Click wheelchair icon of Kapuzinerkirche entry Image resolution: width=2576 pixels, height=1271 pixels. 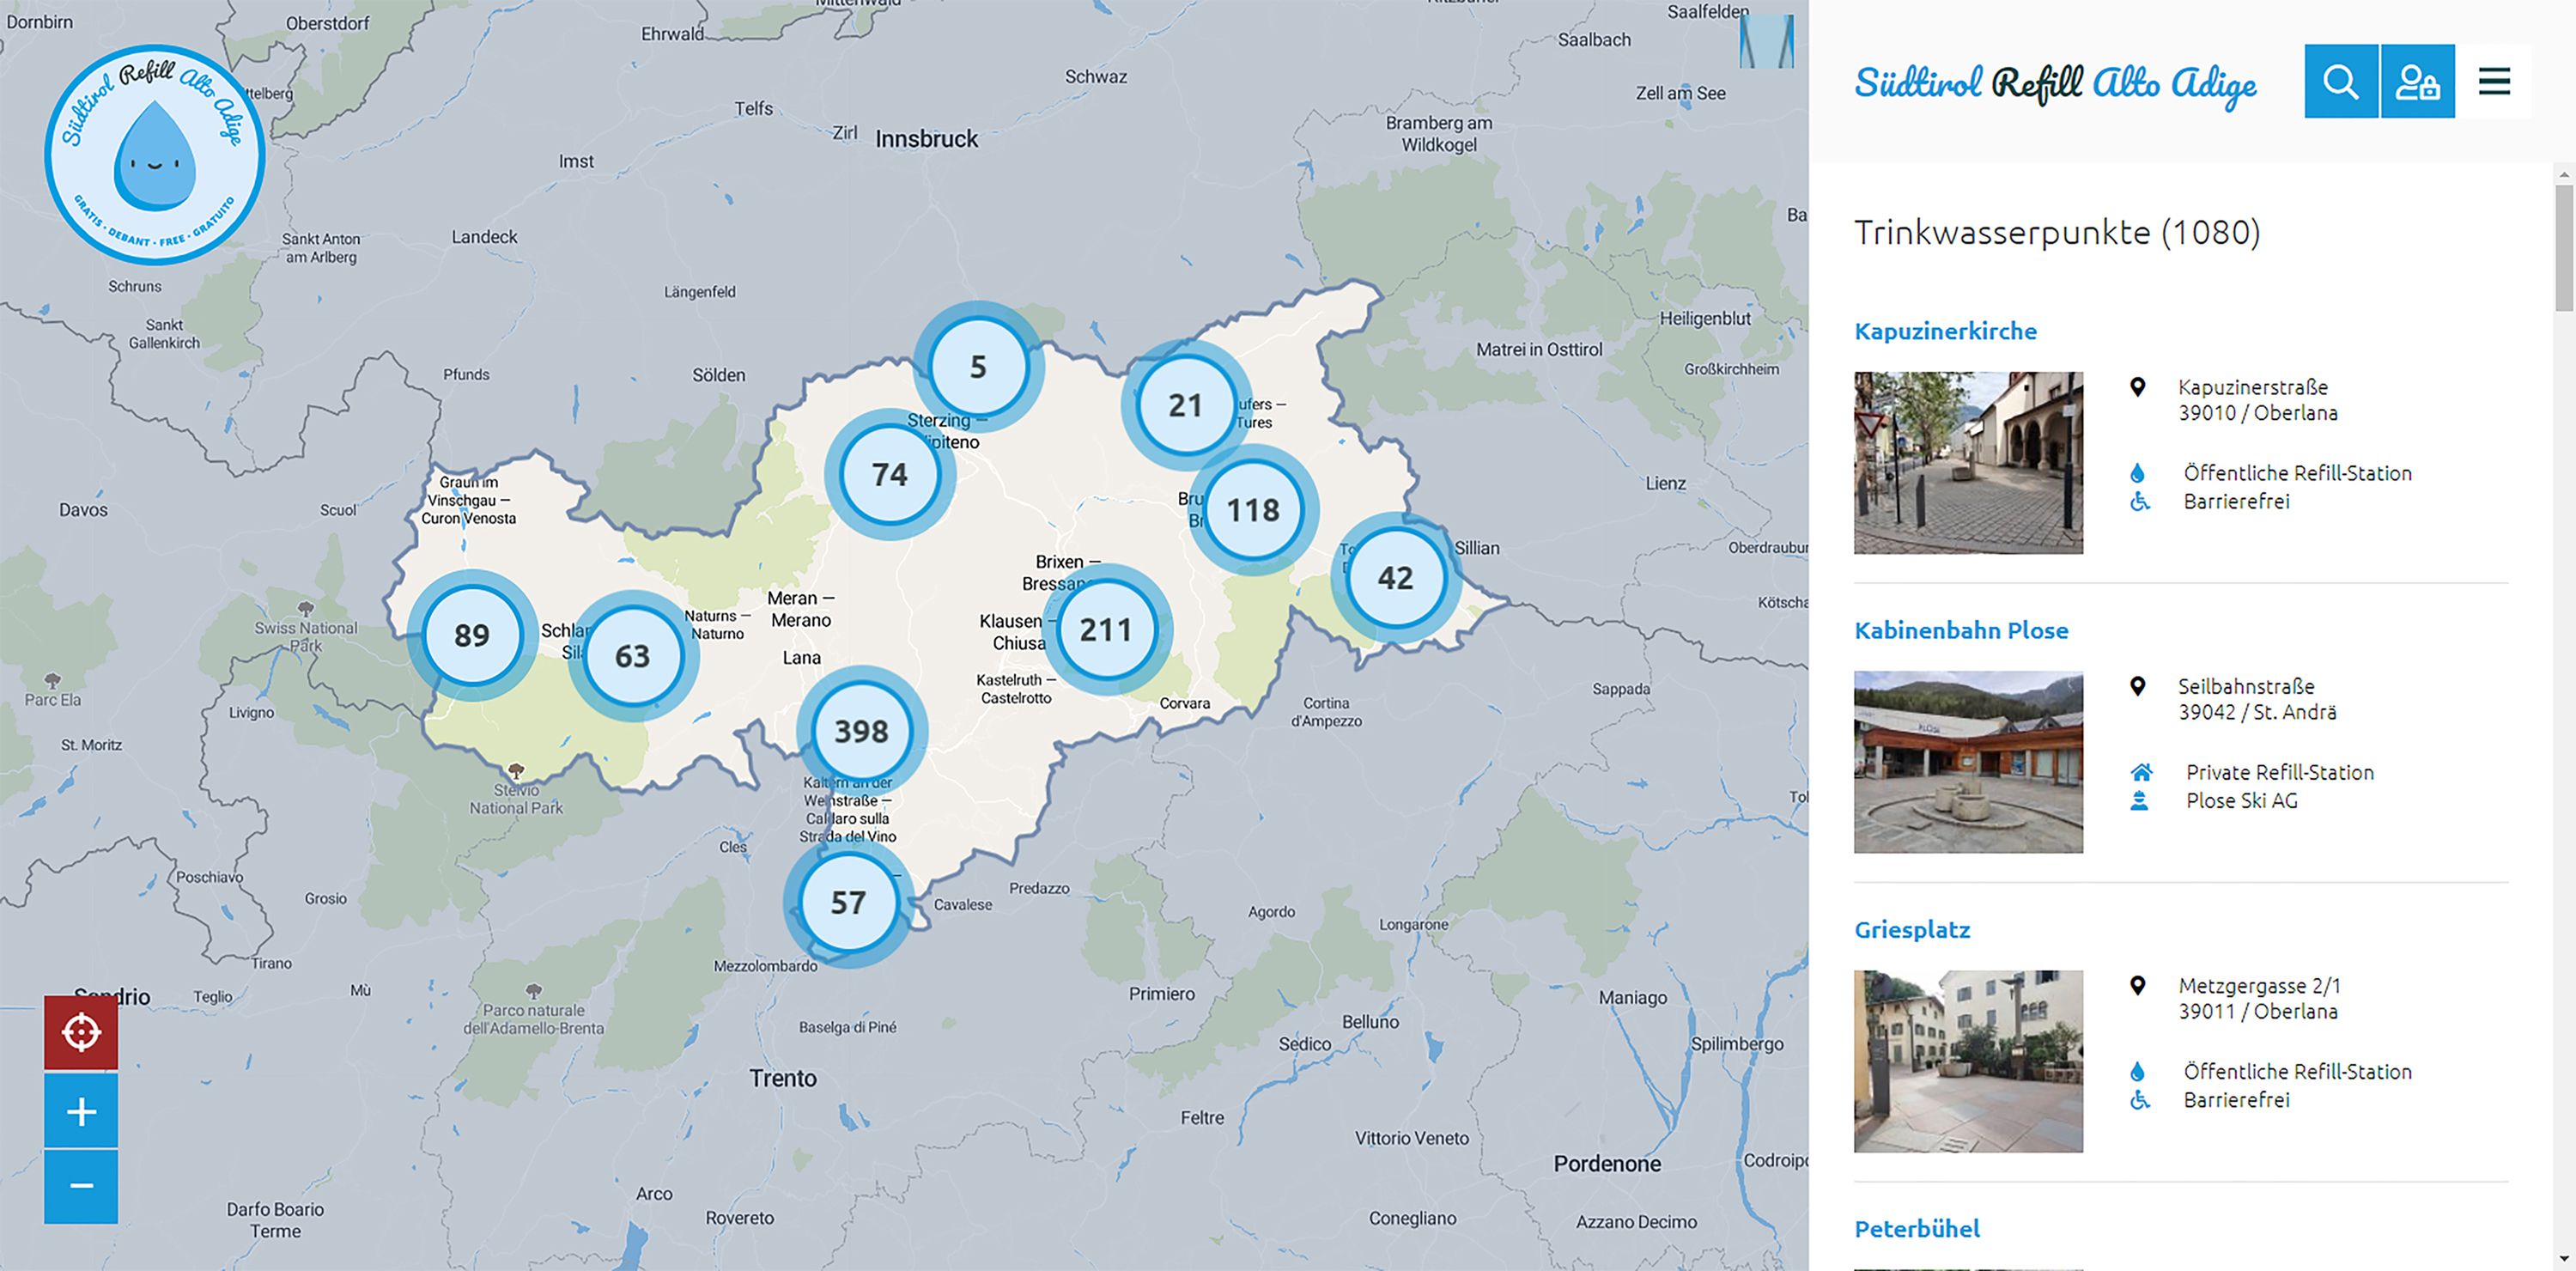pos(2139,501)
